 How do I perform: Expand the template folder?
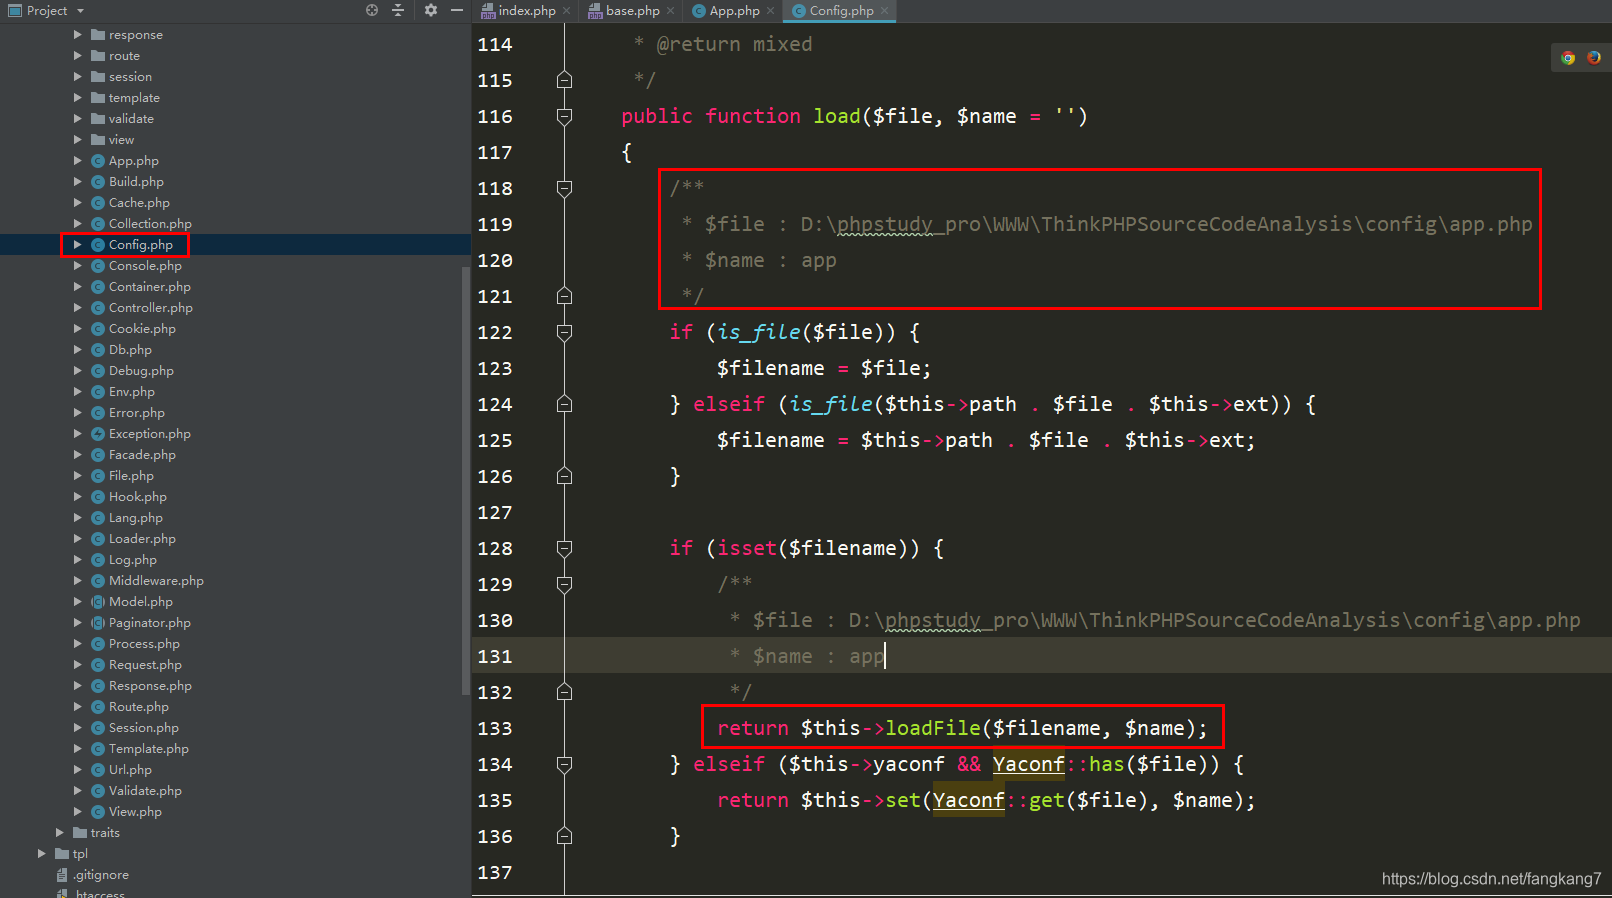[x=78, y=98]
